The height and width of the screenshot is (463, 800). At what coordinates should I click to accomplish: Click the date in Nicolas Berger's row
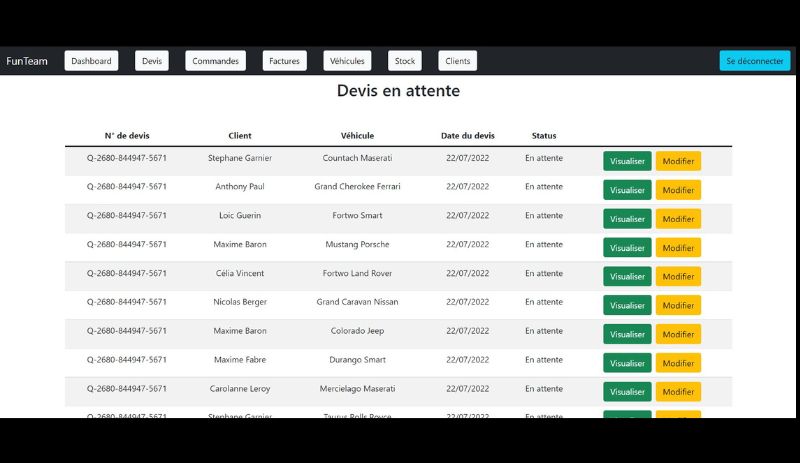click(x=468, y=302)
